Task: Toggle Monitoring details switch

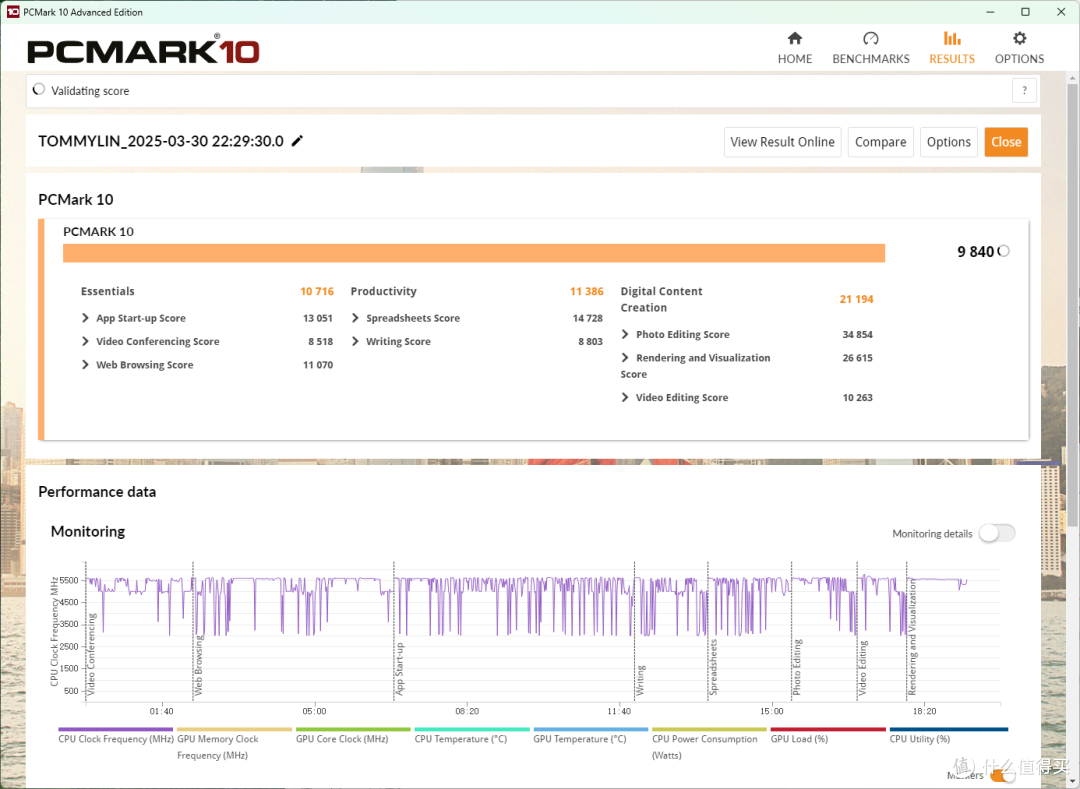Action: [x=997, y=533]
